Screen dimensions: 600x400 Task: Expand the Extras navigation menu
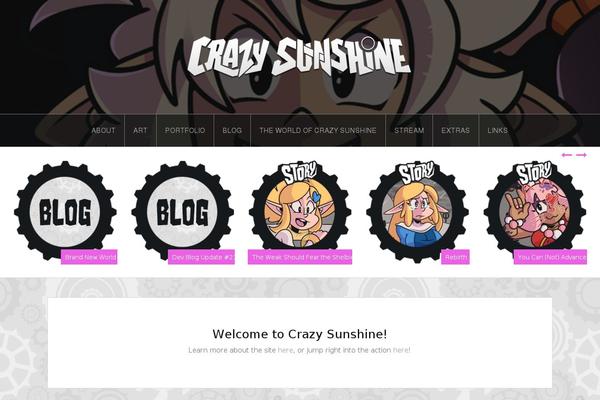coord(455,130)
